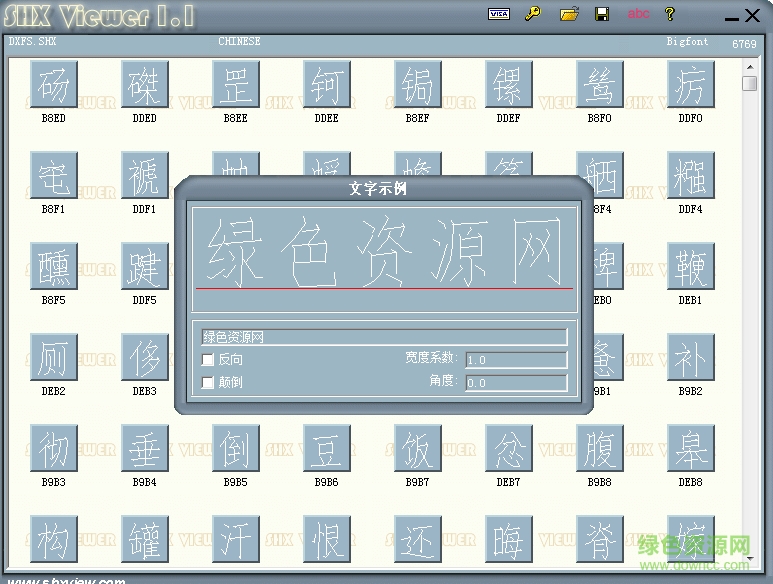Click the sample text field 绿色资源网

[384, 337]
